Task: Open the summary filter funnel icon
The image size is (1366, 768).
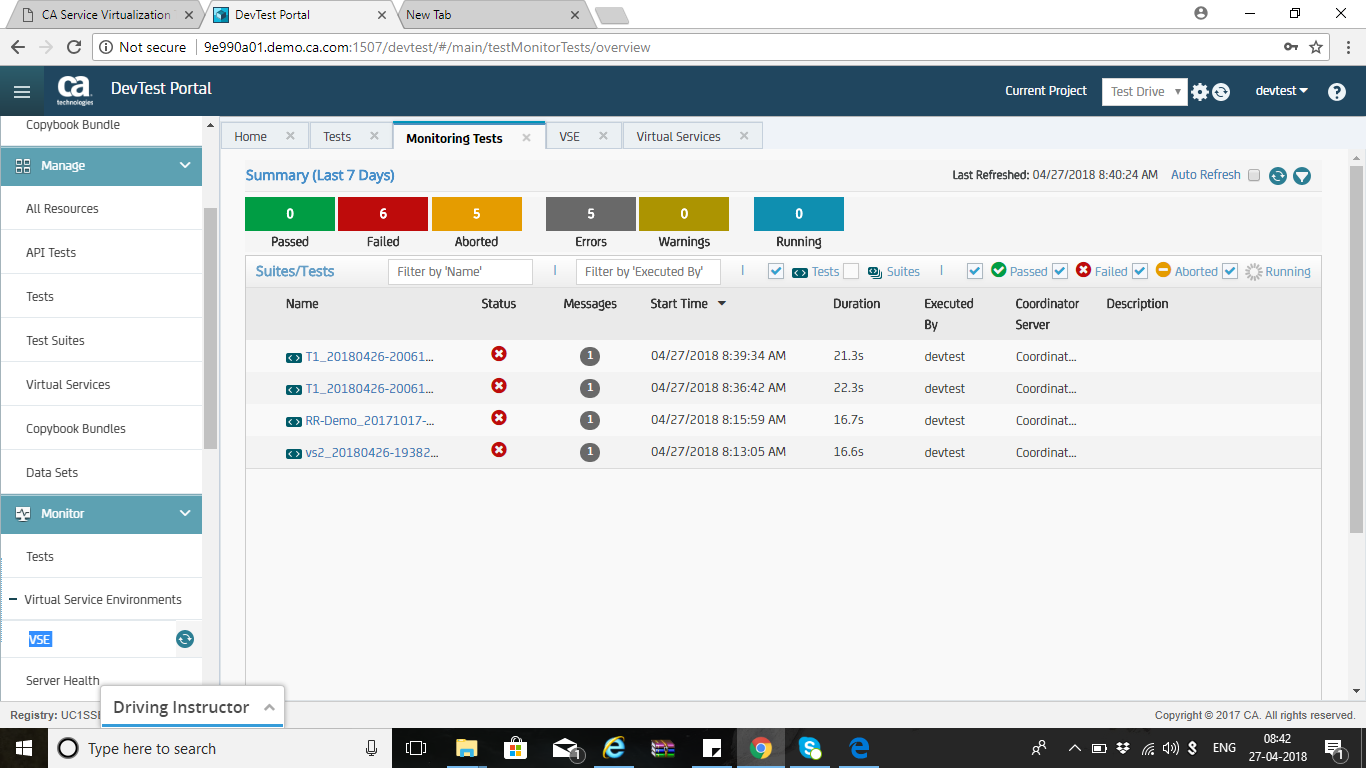Action: tap(1301, 176)
